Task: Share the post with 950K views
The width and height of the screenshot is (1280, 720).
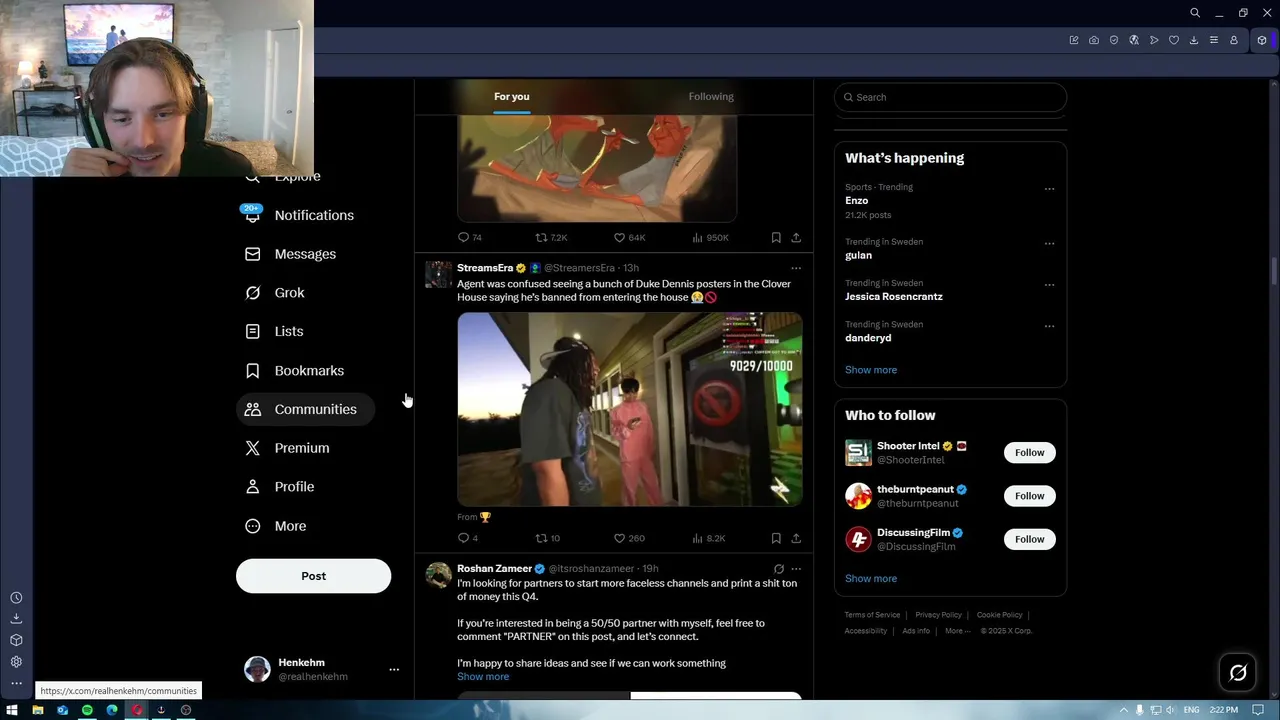Action: point(796,238)
